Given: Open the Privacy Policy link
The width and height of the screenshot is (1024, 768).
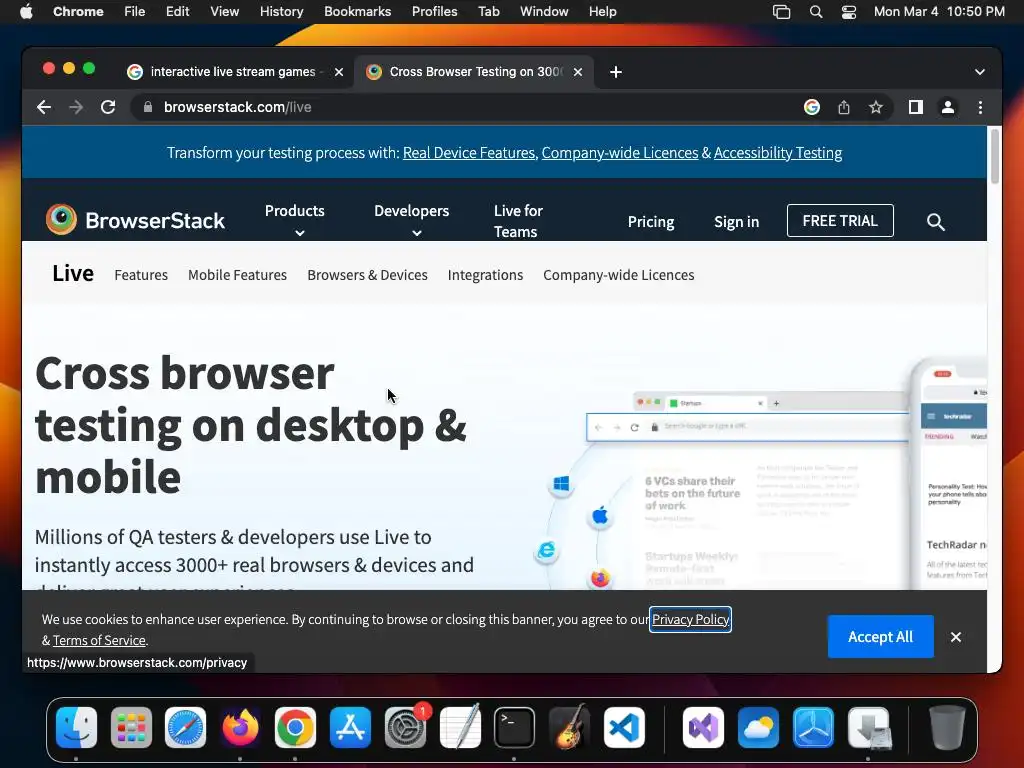Looking at the screenshot, I should 690,620.
